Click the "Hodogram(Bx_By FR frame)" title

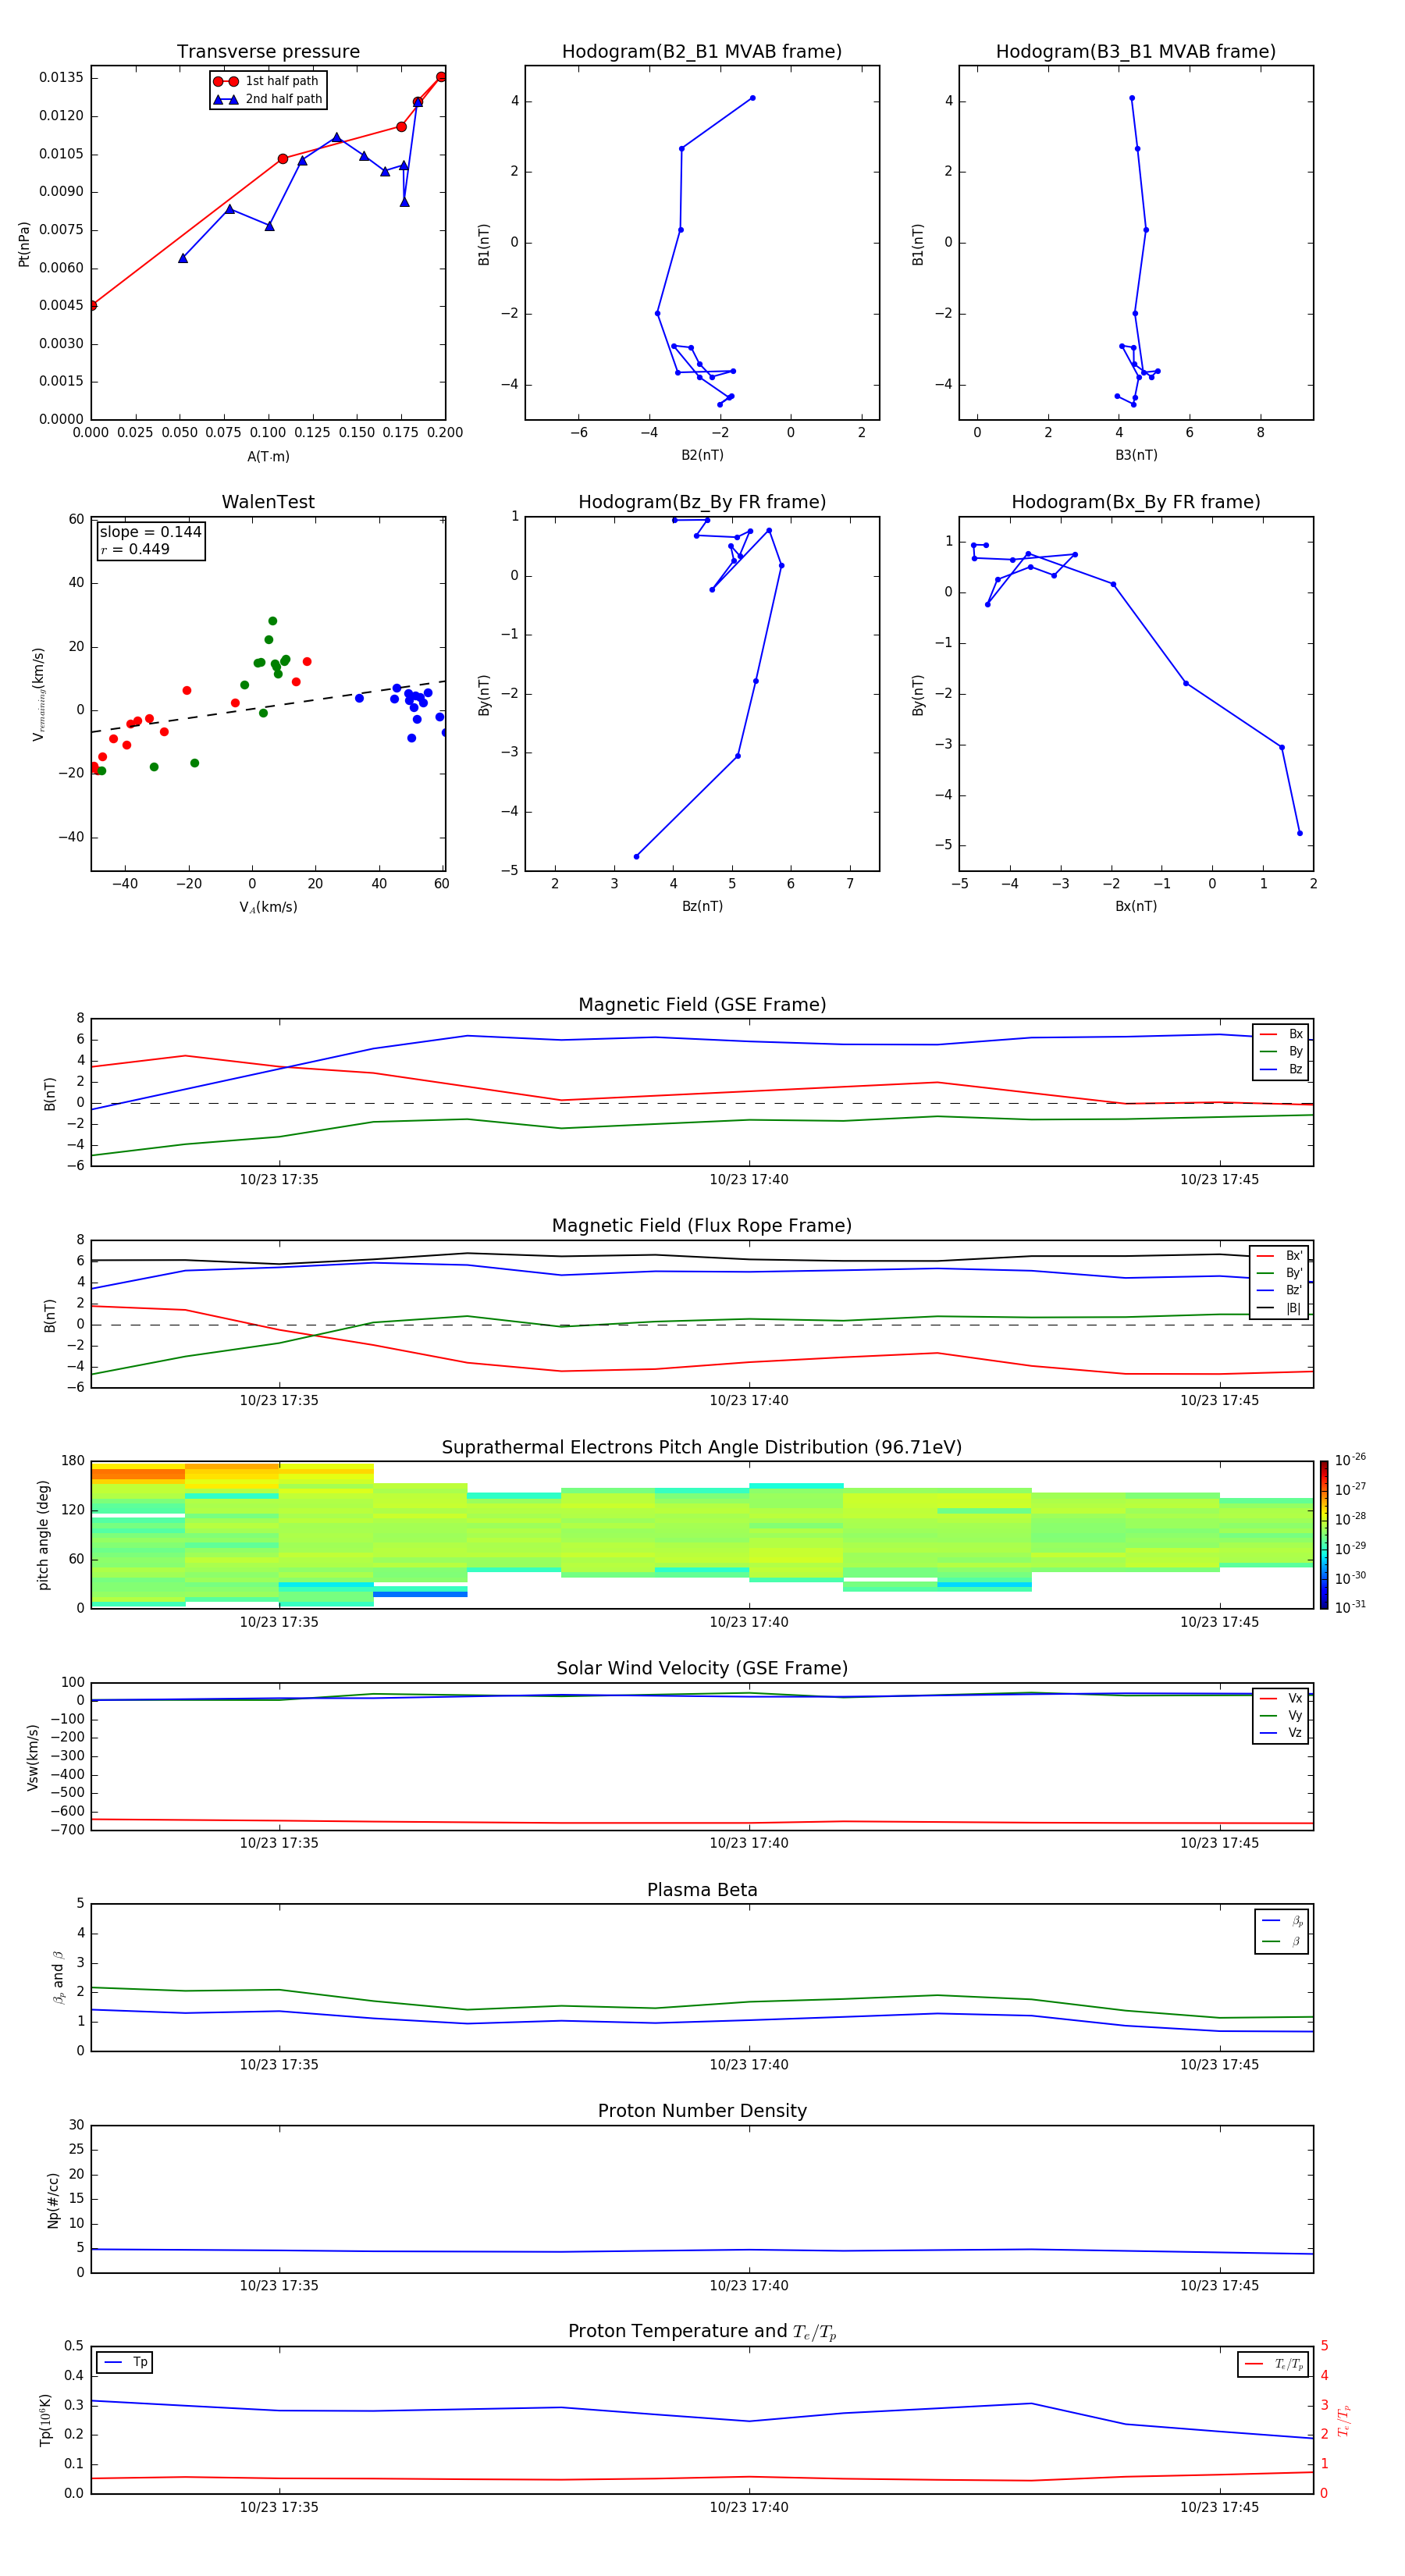tap(1136, 502)
